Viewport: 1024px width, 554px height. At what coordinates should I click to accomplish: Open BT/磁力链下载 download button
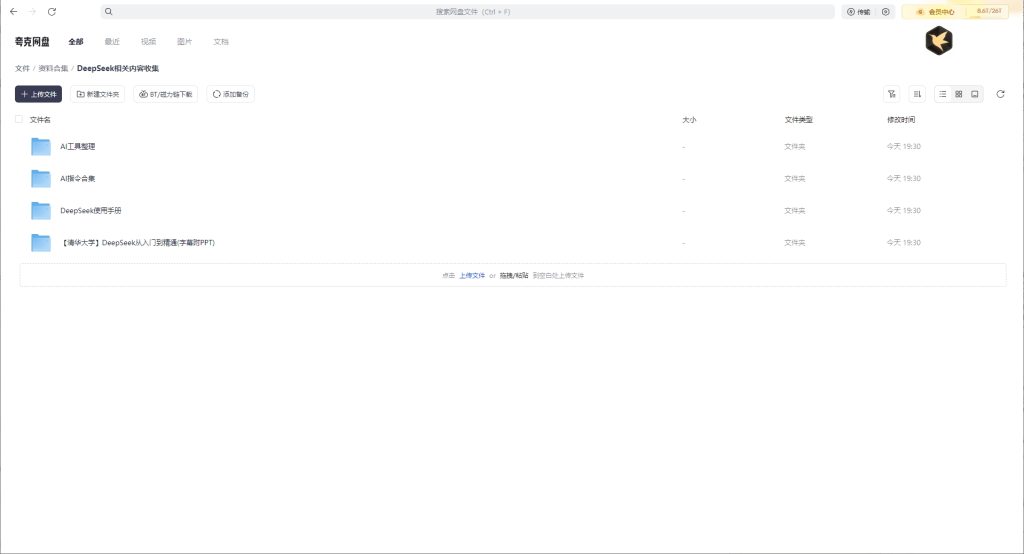(x=165, y=94)
